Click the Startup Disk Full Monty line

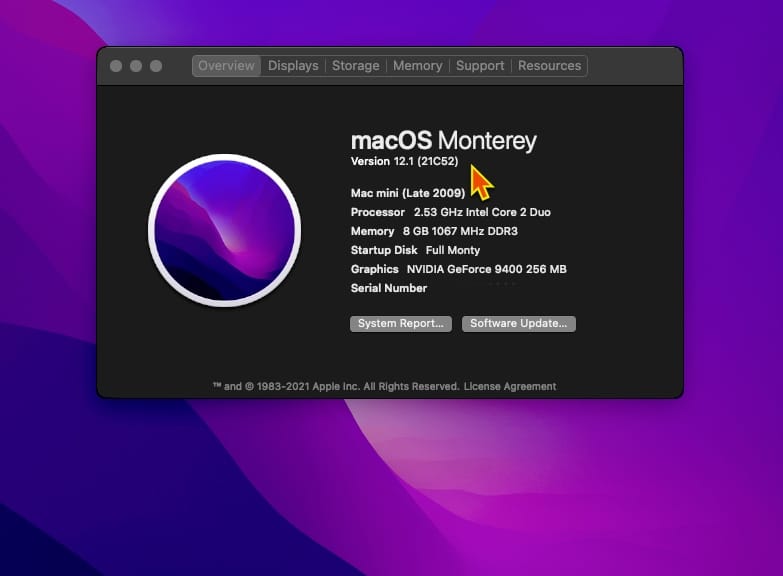click(x=415, y=250)
